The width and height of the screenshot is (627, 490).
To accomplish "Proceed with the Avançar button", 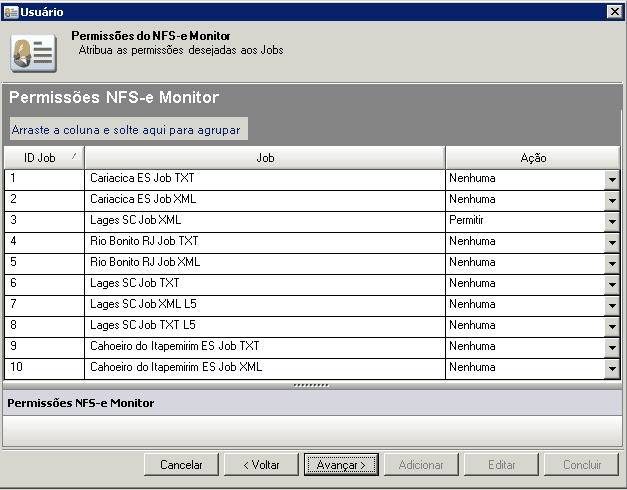I will point(340,465).
